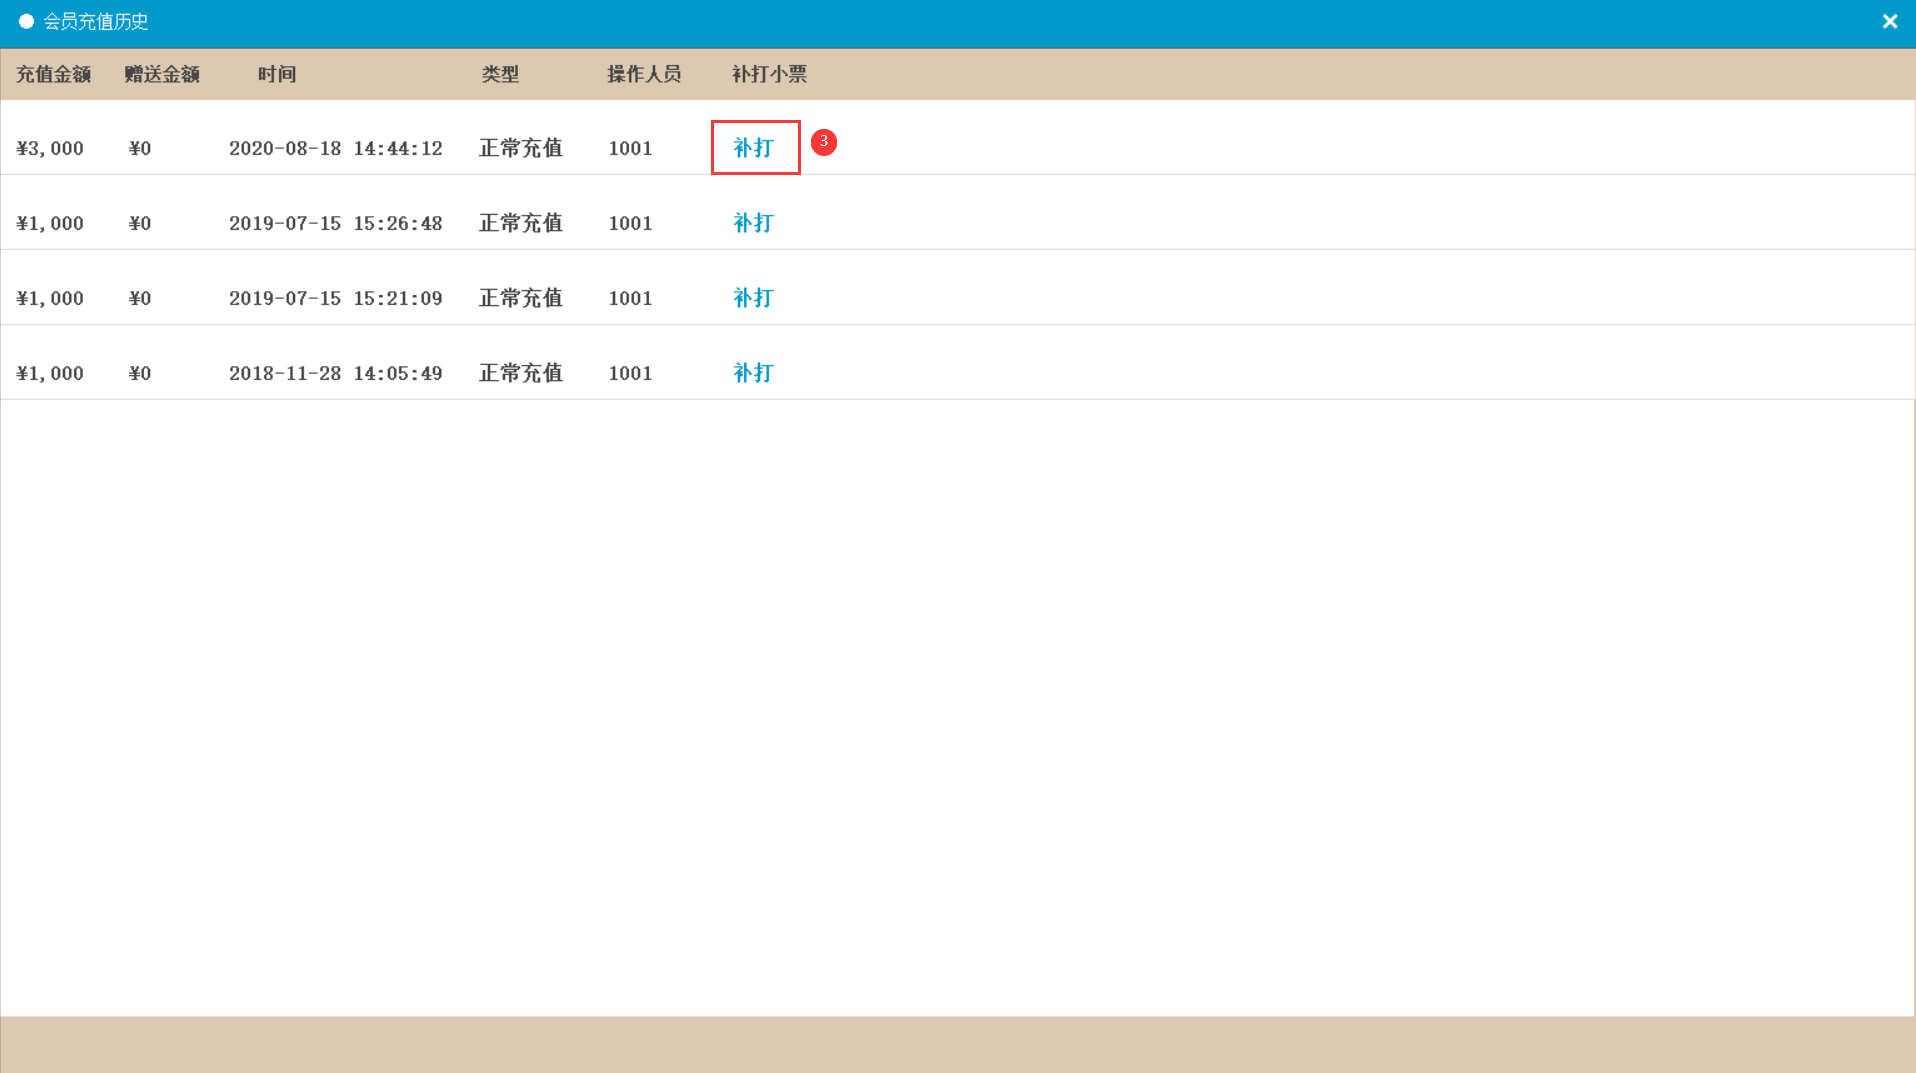This screenshot has height=1073, width=1916.
Task: Click 正常充值 in the 2018-11-28 row
Action: coord(520,373)
